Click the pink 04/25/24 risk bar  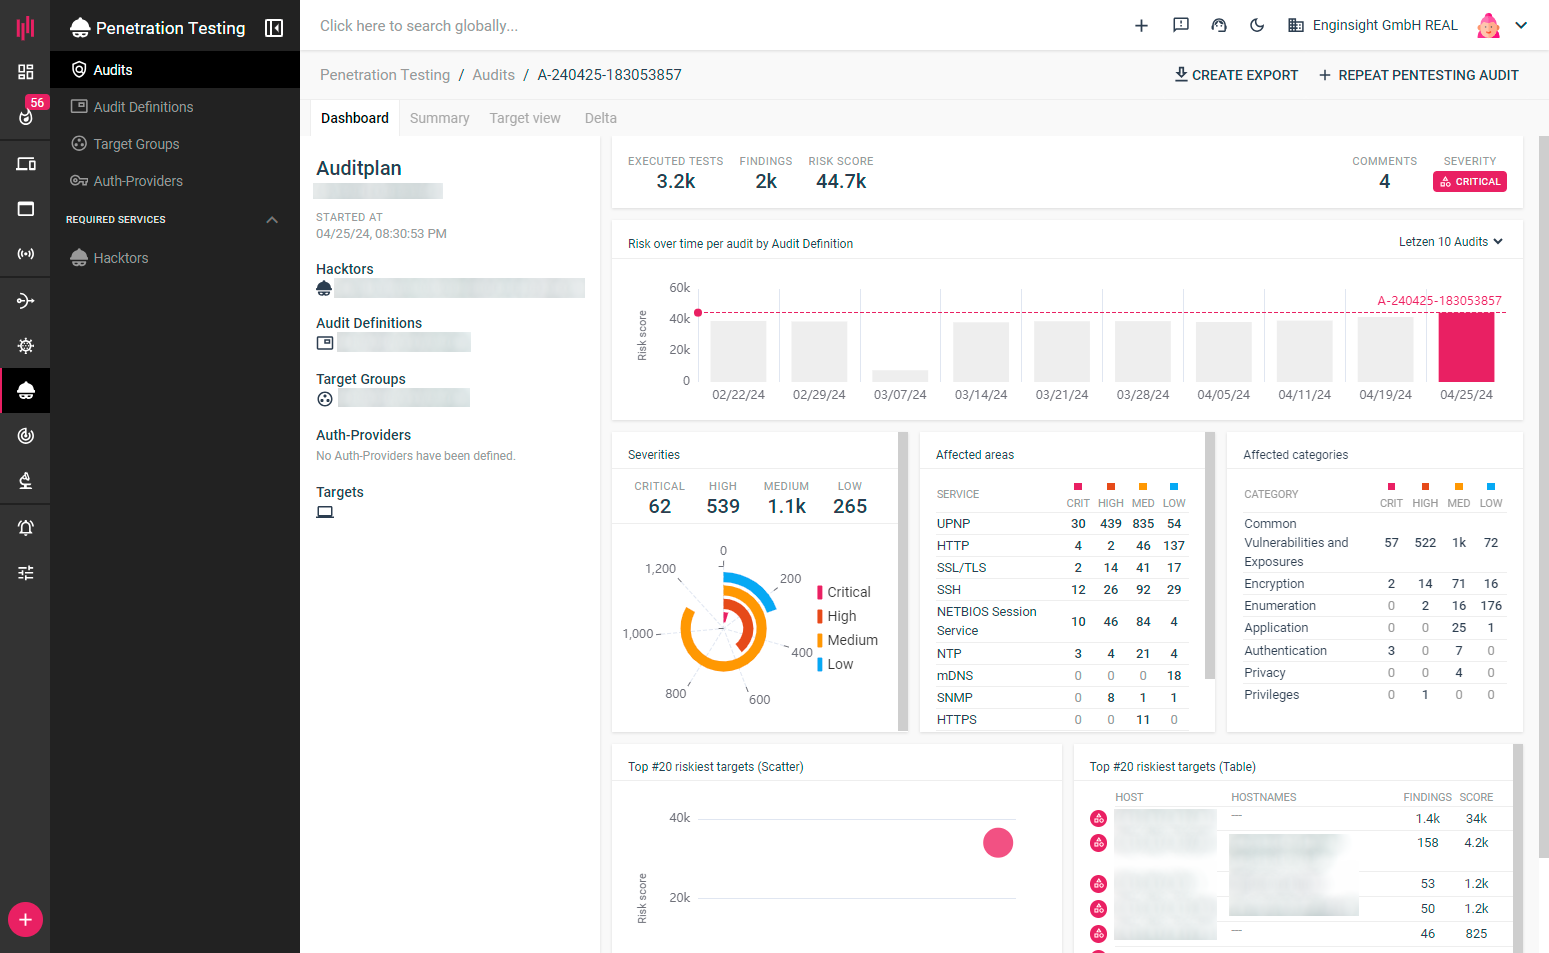(1466, 347)
